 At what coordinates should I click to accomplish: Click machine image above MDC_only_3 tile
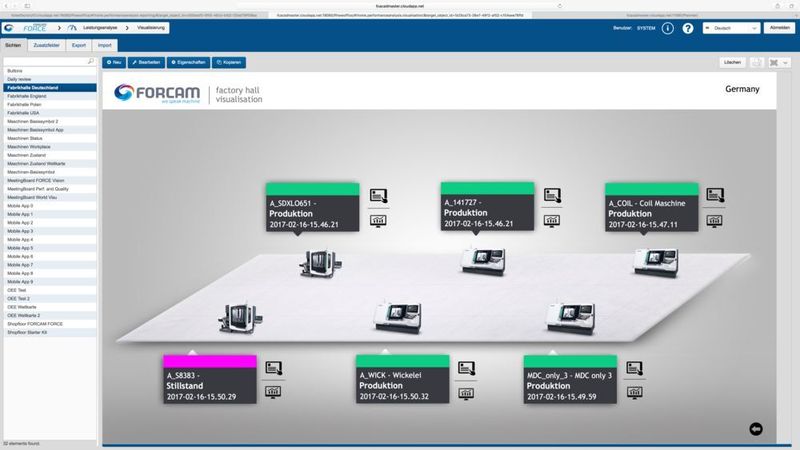coord(570,318)
